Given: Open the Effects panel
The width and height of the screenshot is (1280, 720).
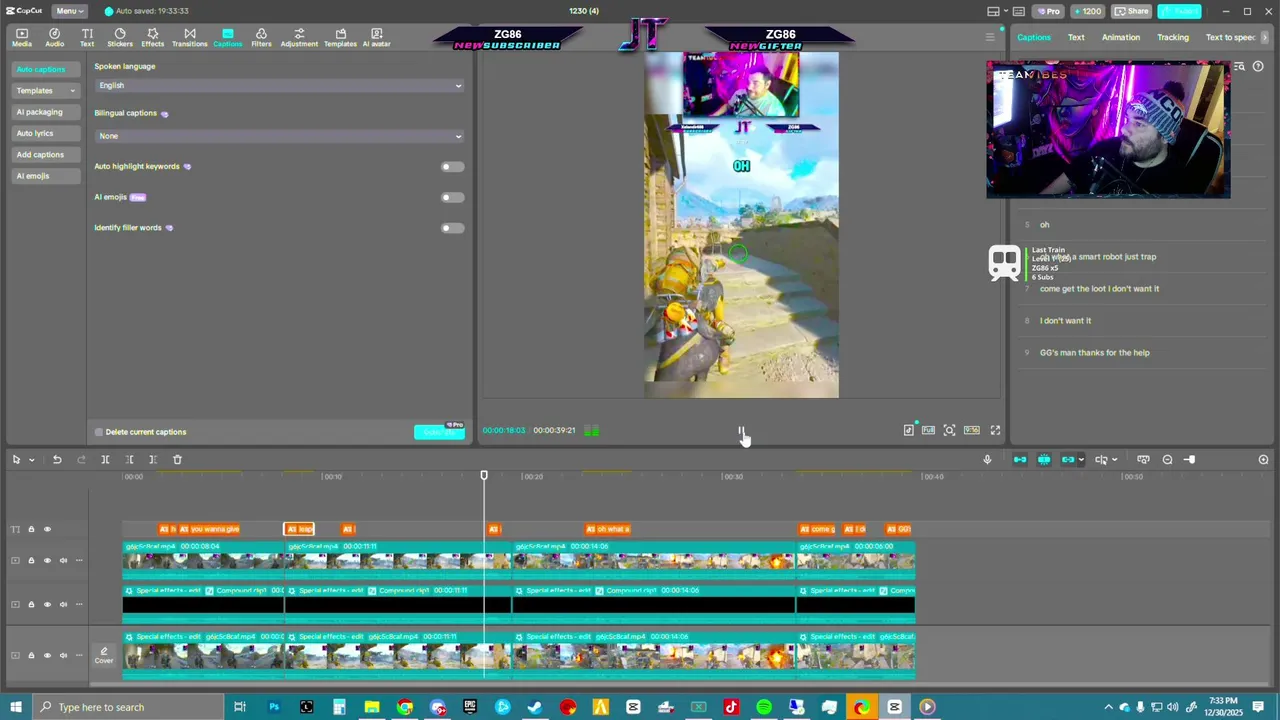Looking at the screenshot, I should click(153, 38).
